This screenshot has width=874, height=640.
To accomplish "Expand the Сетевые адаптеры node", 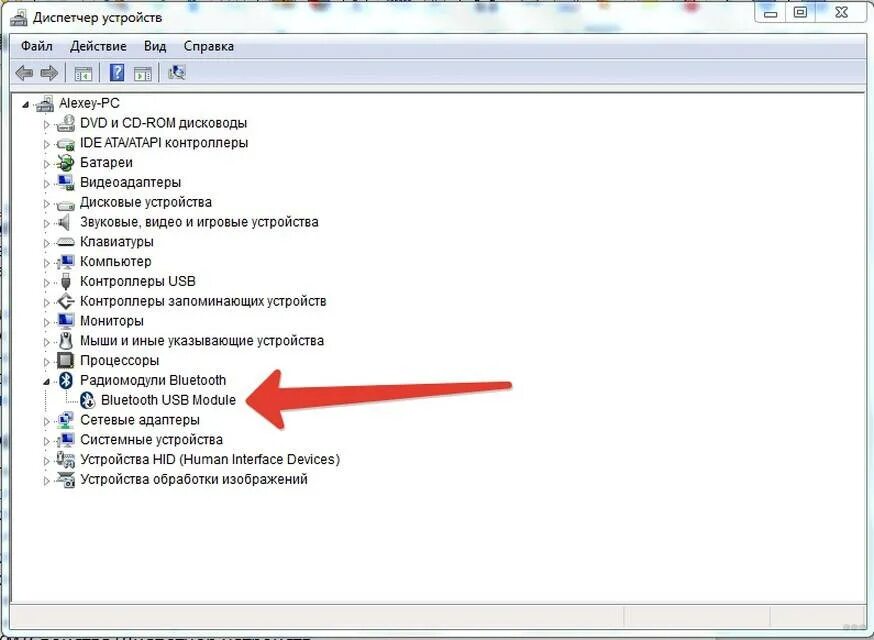I will tap(47, 421).
